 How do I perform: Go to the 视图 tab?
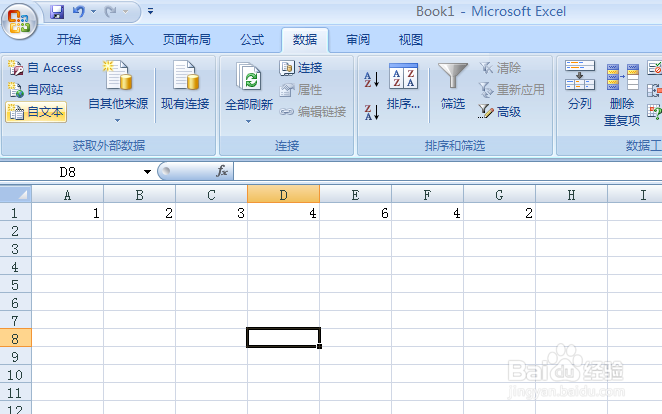point(411,40)
